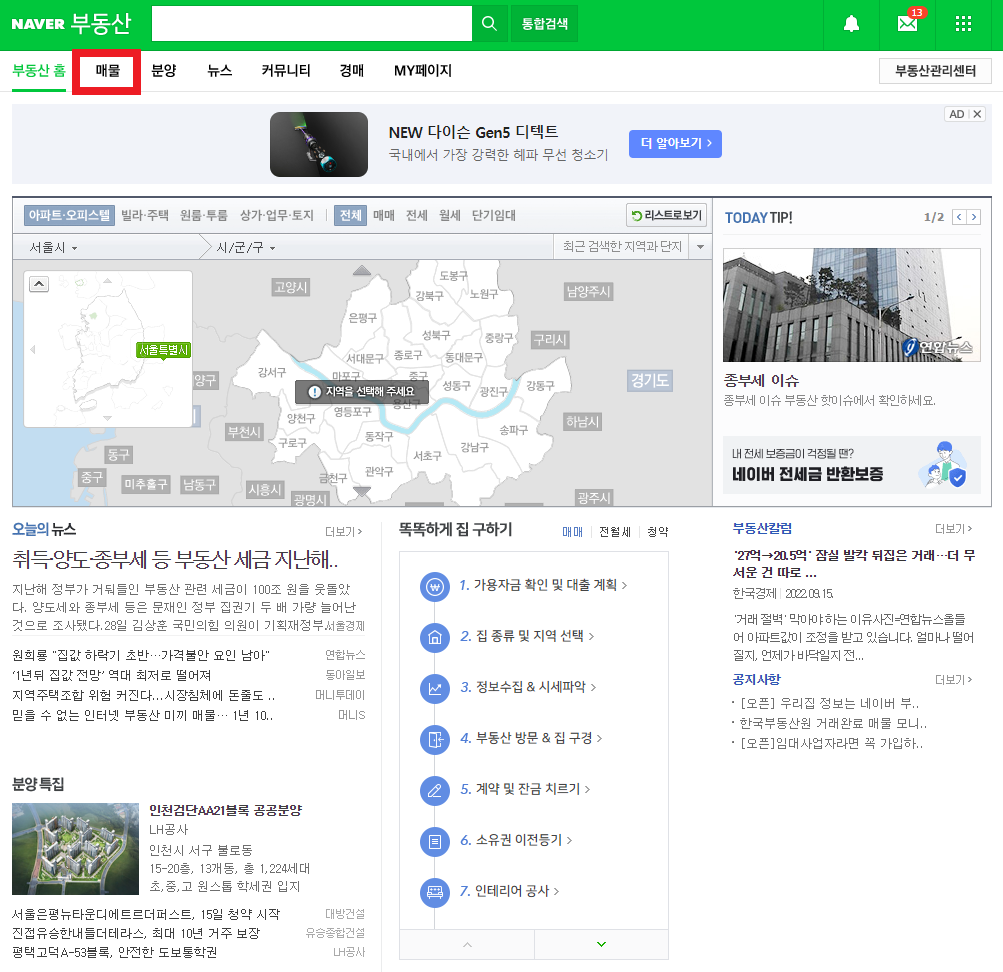Open the 커뮤니티 menu tab
Screen dimensions: 1003x972
click(286, 71)
